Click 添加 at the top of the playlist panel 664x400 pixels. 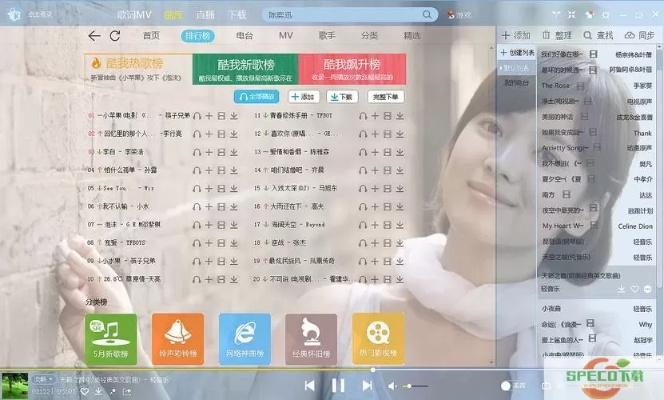pos(516,35)
